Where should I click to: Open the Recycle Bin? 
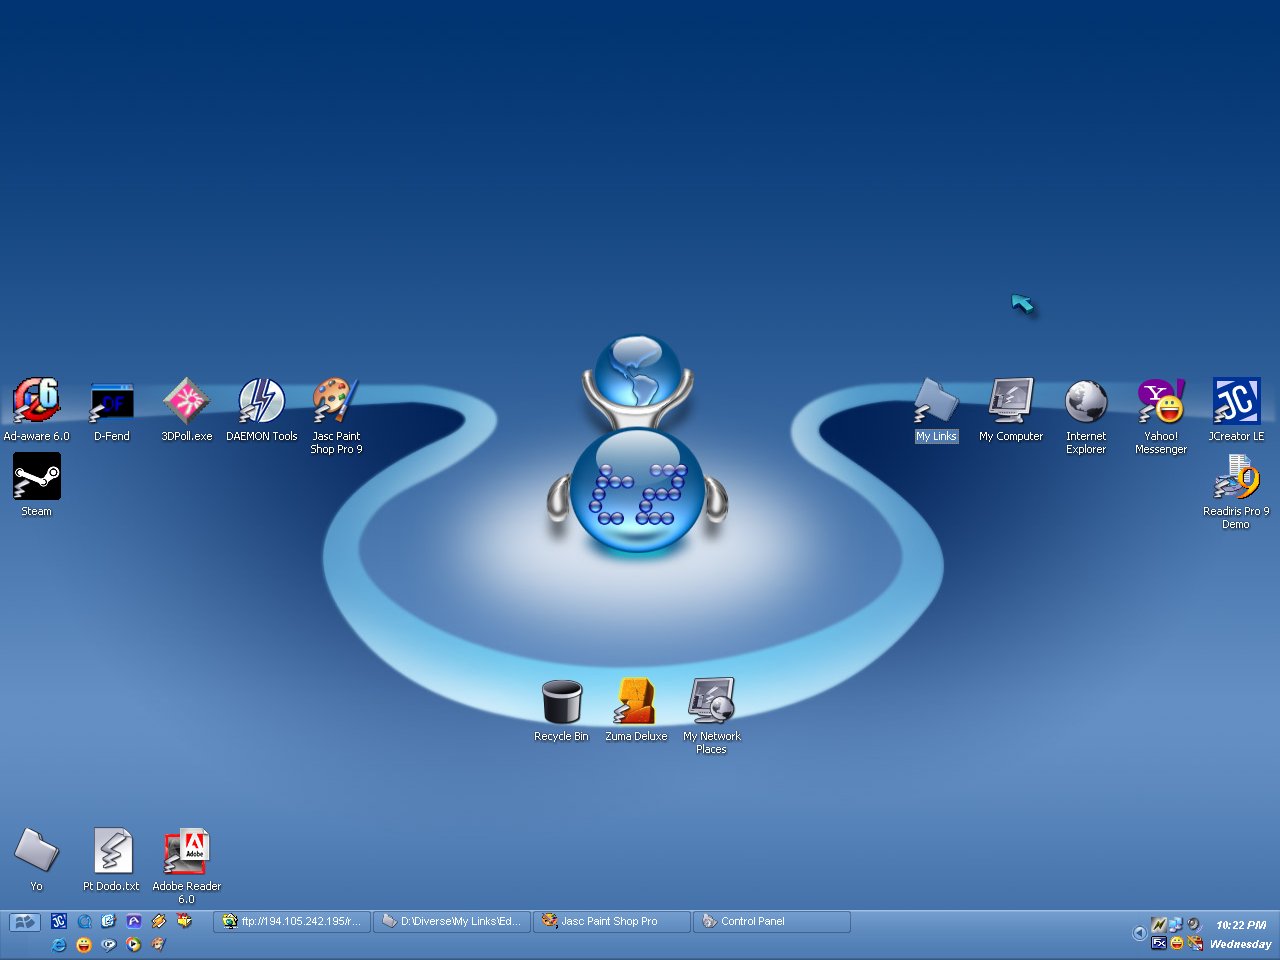[561, 702]
